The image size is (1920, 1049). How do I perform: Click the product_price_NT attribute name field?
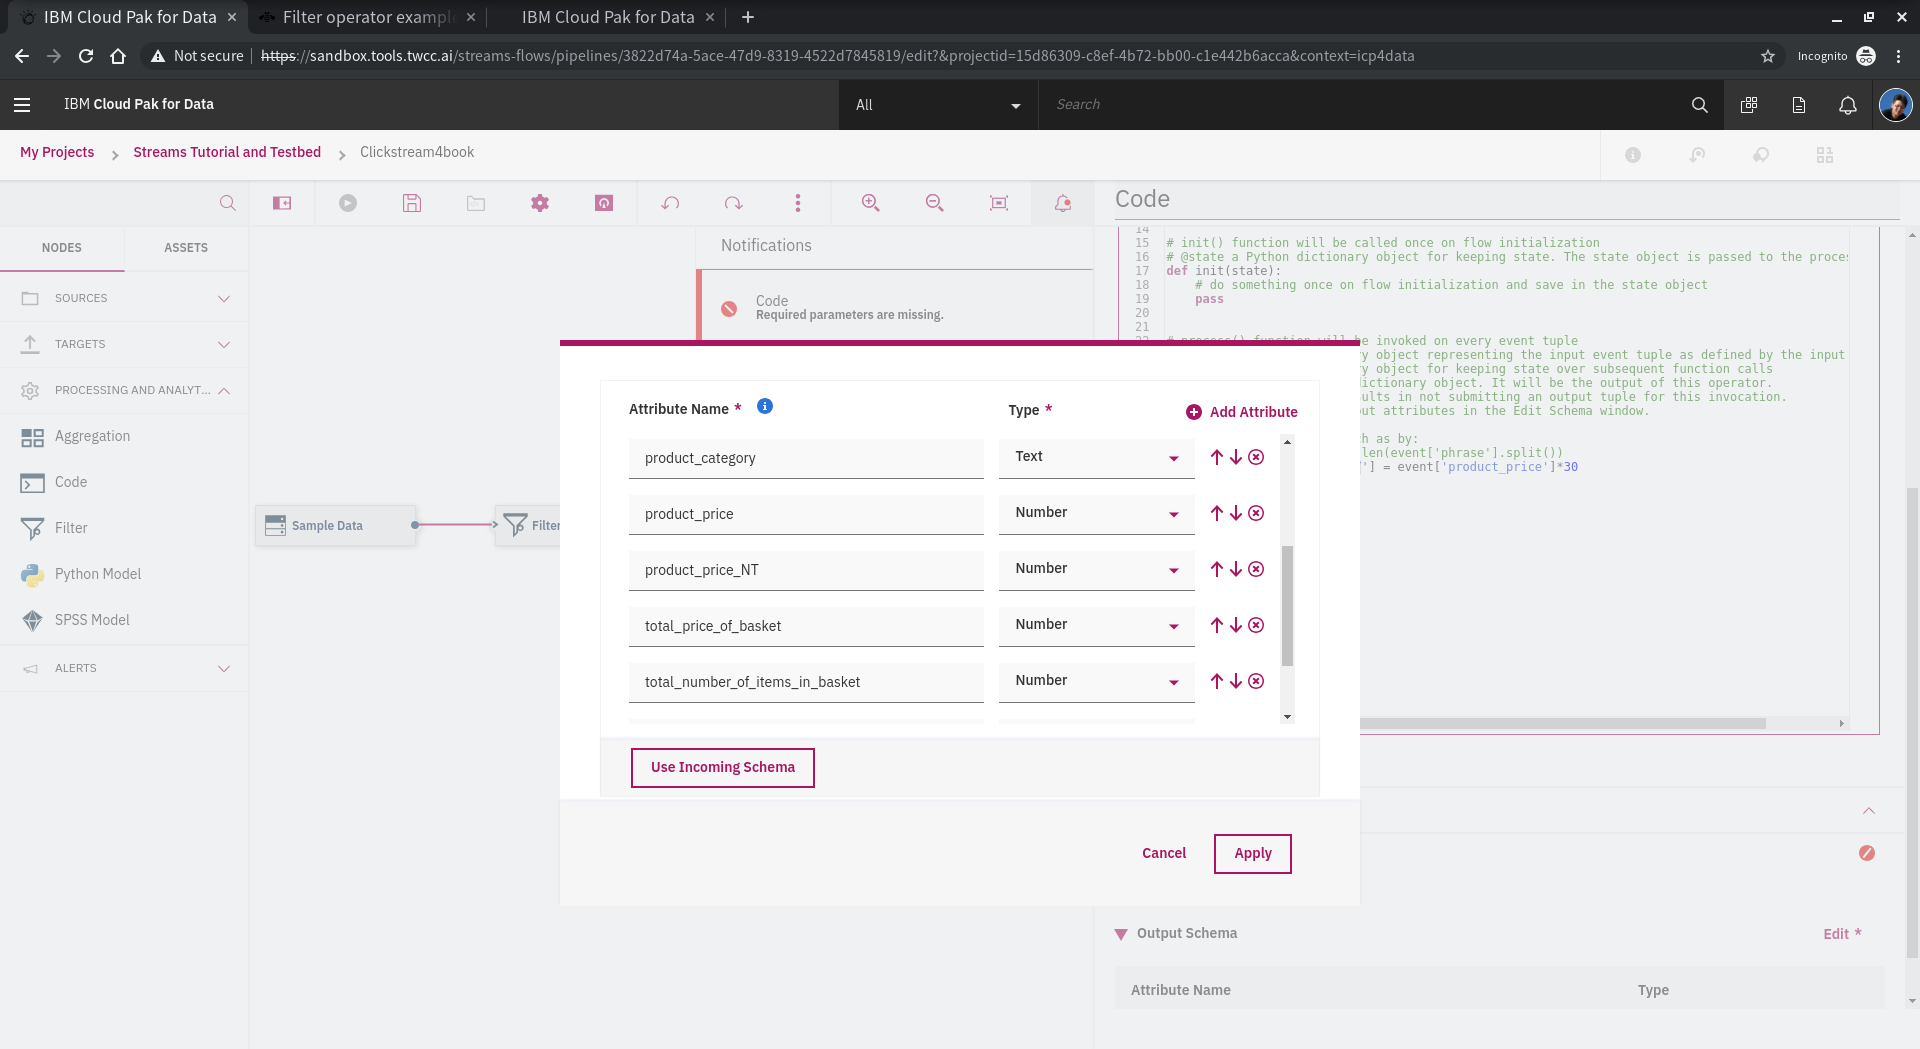[x=806, y=570]
